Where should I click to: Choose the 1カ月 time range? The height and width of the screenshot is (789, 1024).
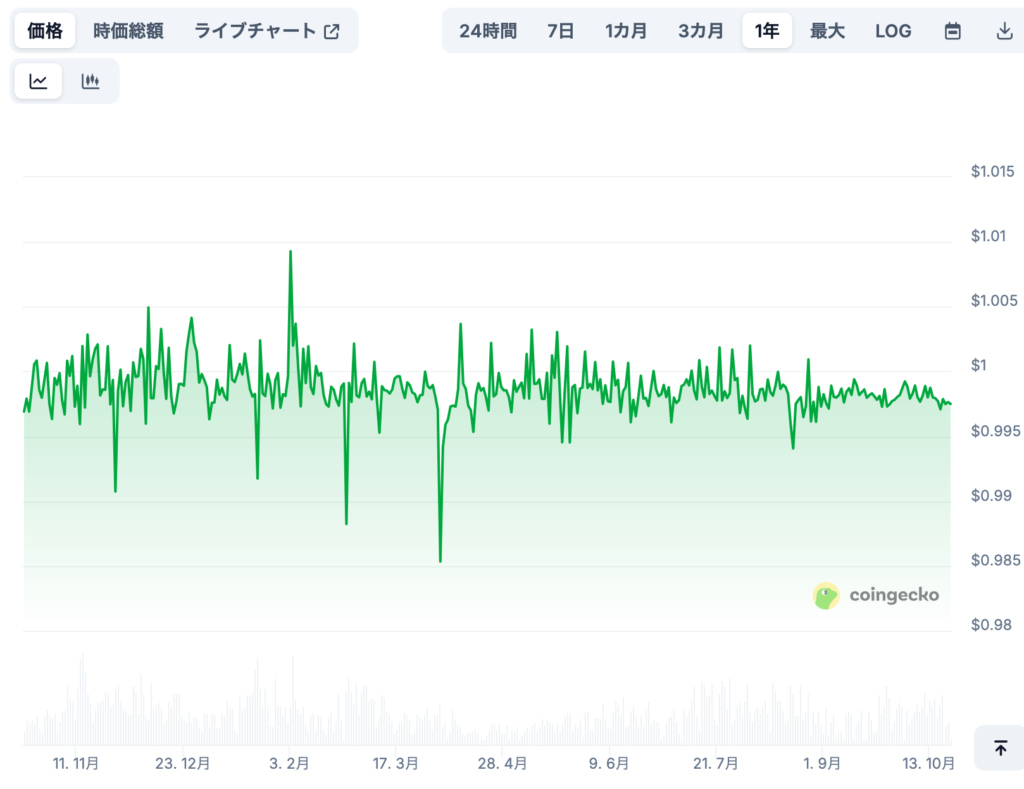coord(626,31)
